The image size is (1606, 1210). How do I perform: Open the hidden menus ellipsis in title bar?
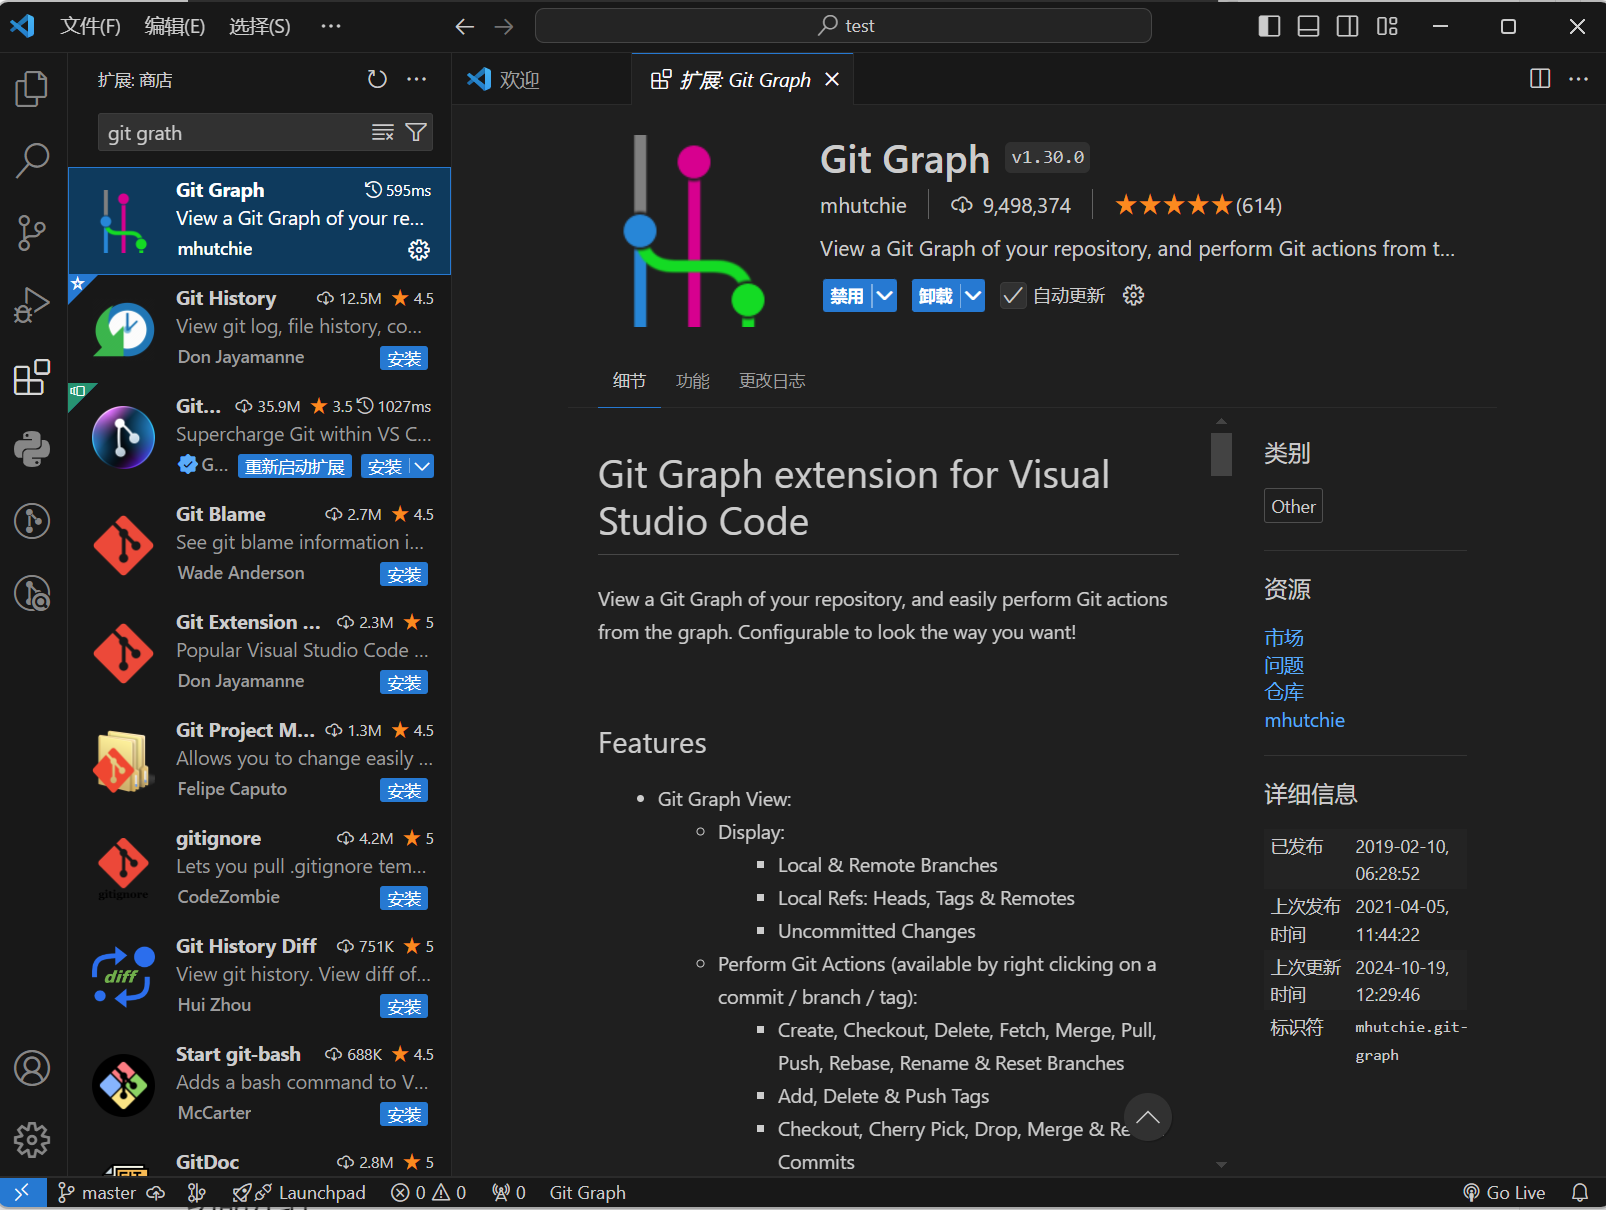tap(331, 26)
